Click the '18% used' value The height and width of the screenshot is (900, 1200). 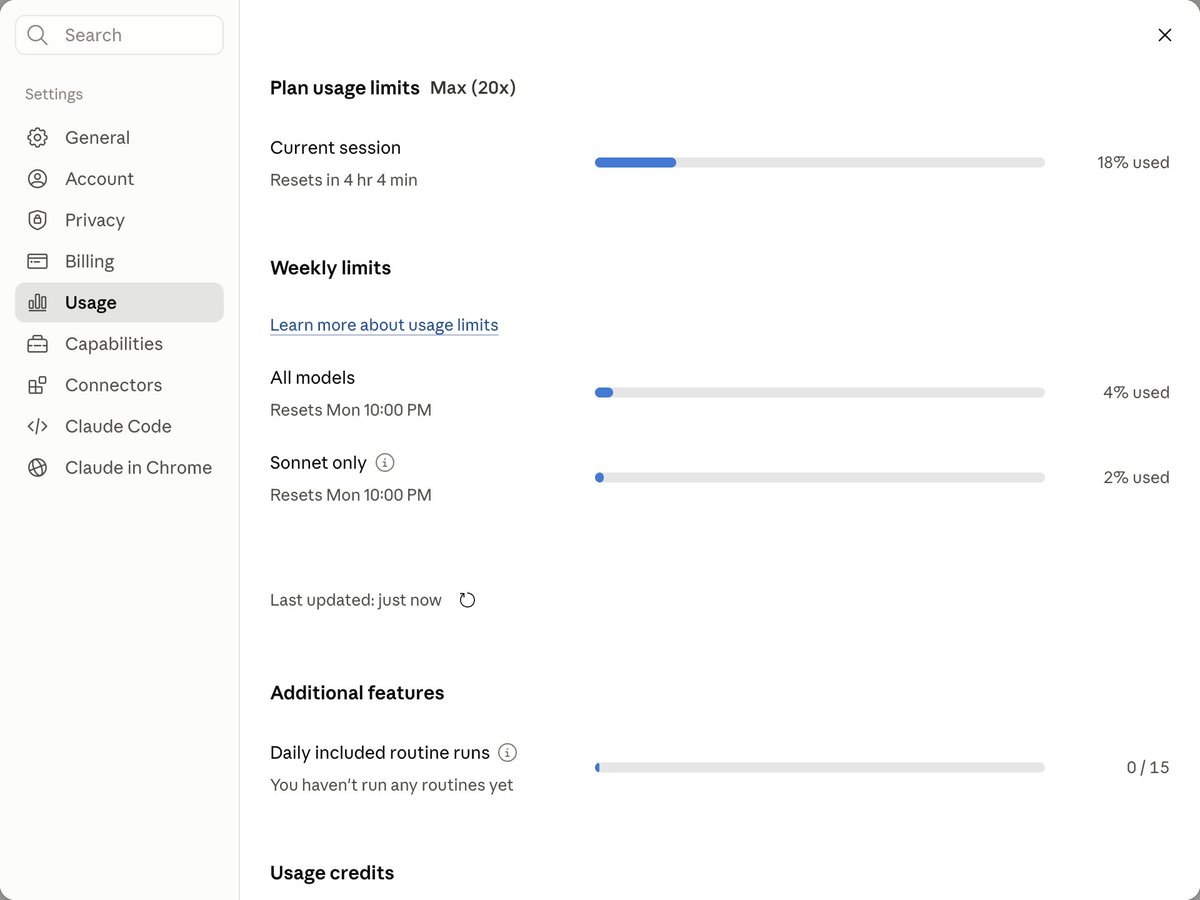tap(1133, 162)
